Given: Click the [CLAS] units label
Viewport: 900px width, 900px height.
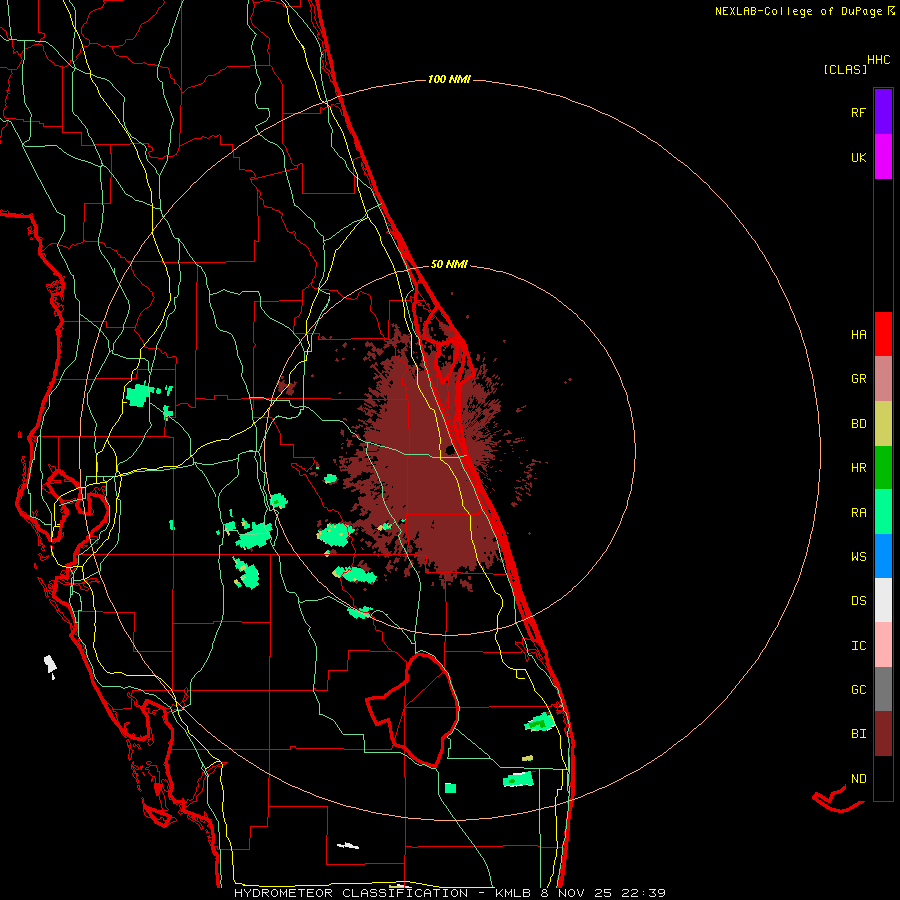Looking at the screenshot, I should 845,70.
